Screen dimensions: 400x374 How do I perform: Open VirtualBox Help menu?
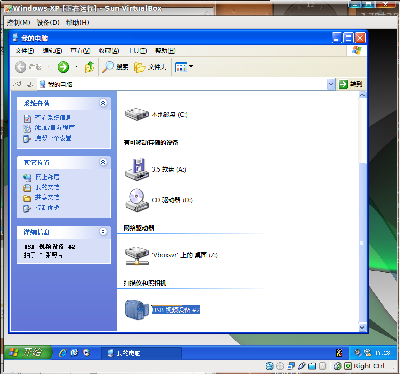(x=77, y=23)
